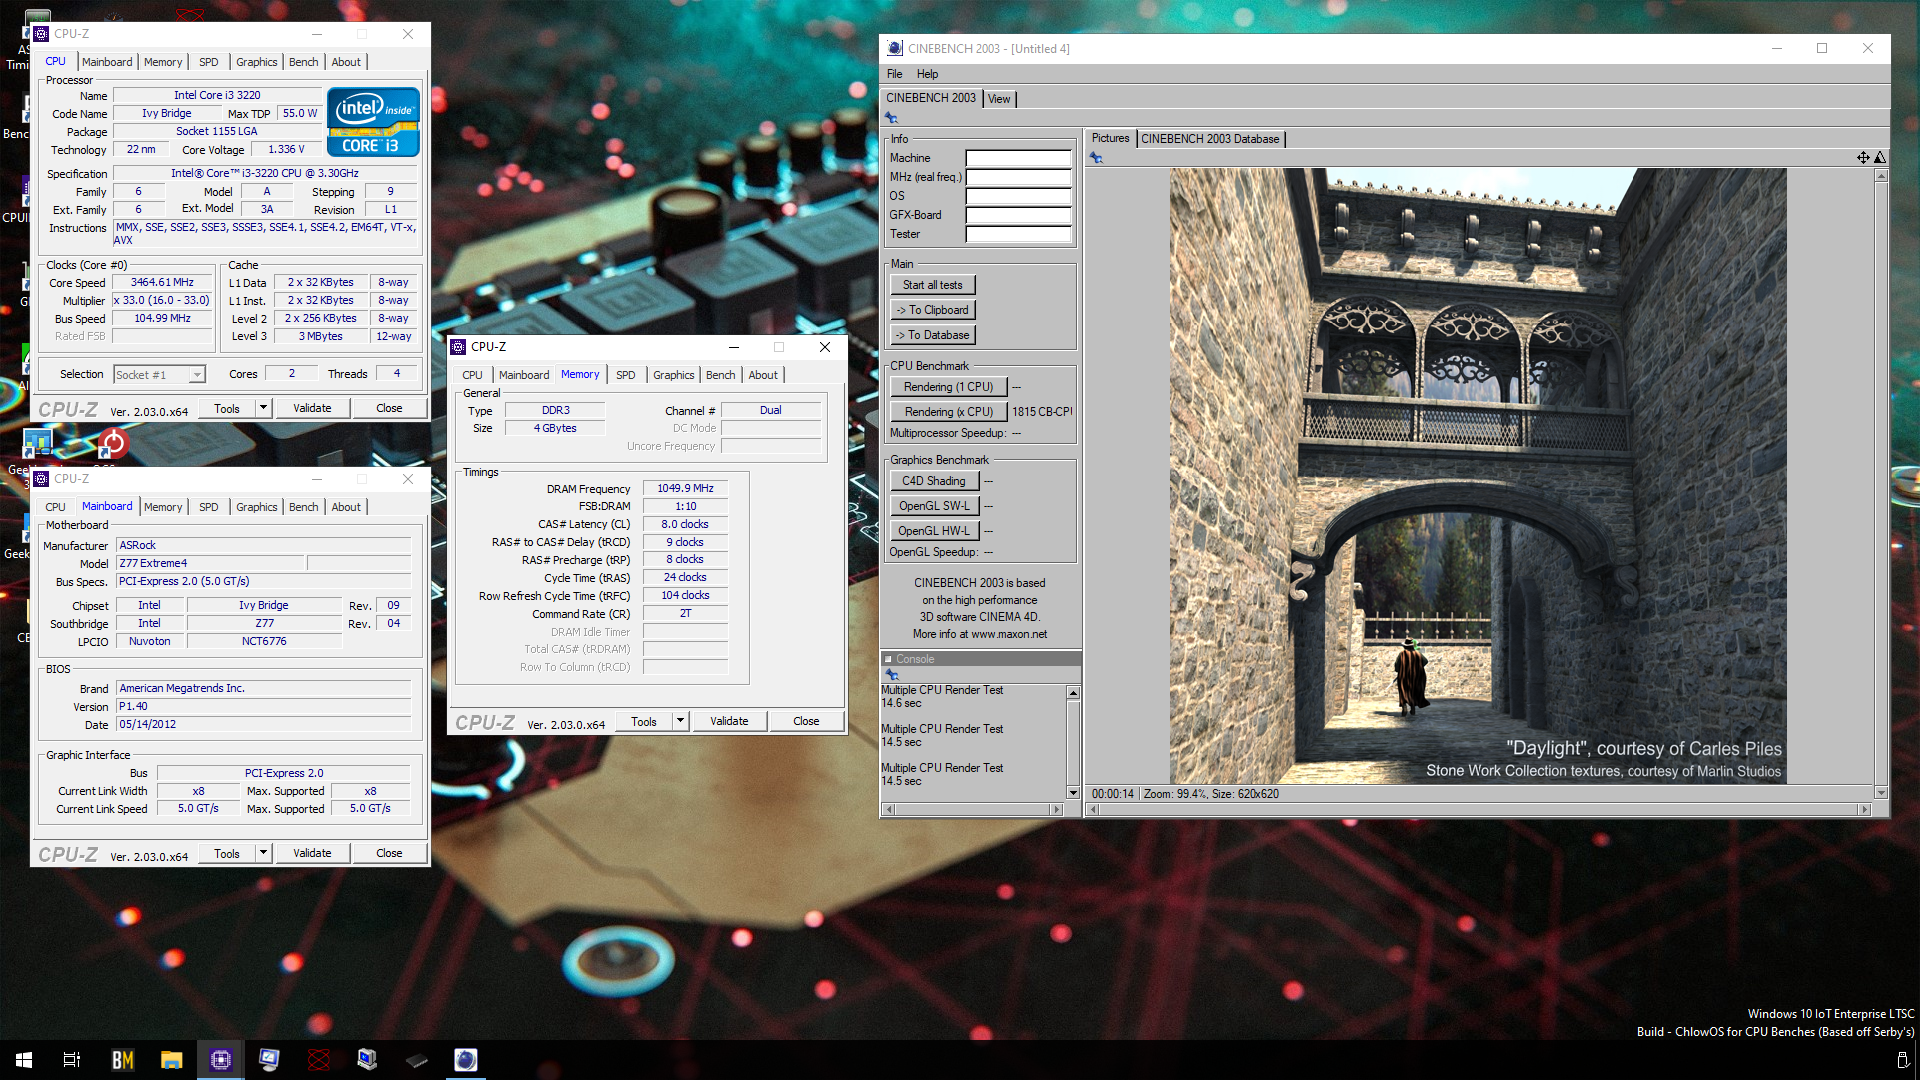Open File Explorer from taskbar

coord(171,1060)
